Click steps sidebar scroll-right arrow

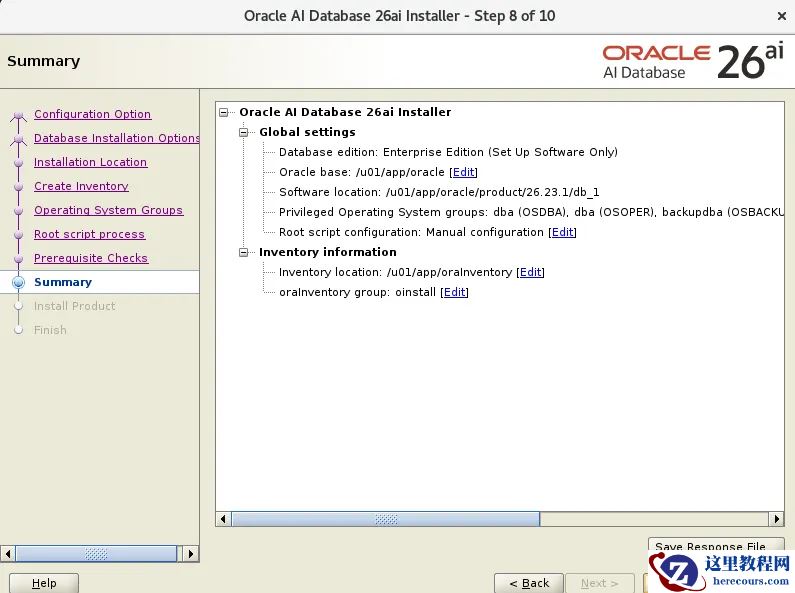191,553
